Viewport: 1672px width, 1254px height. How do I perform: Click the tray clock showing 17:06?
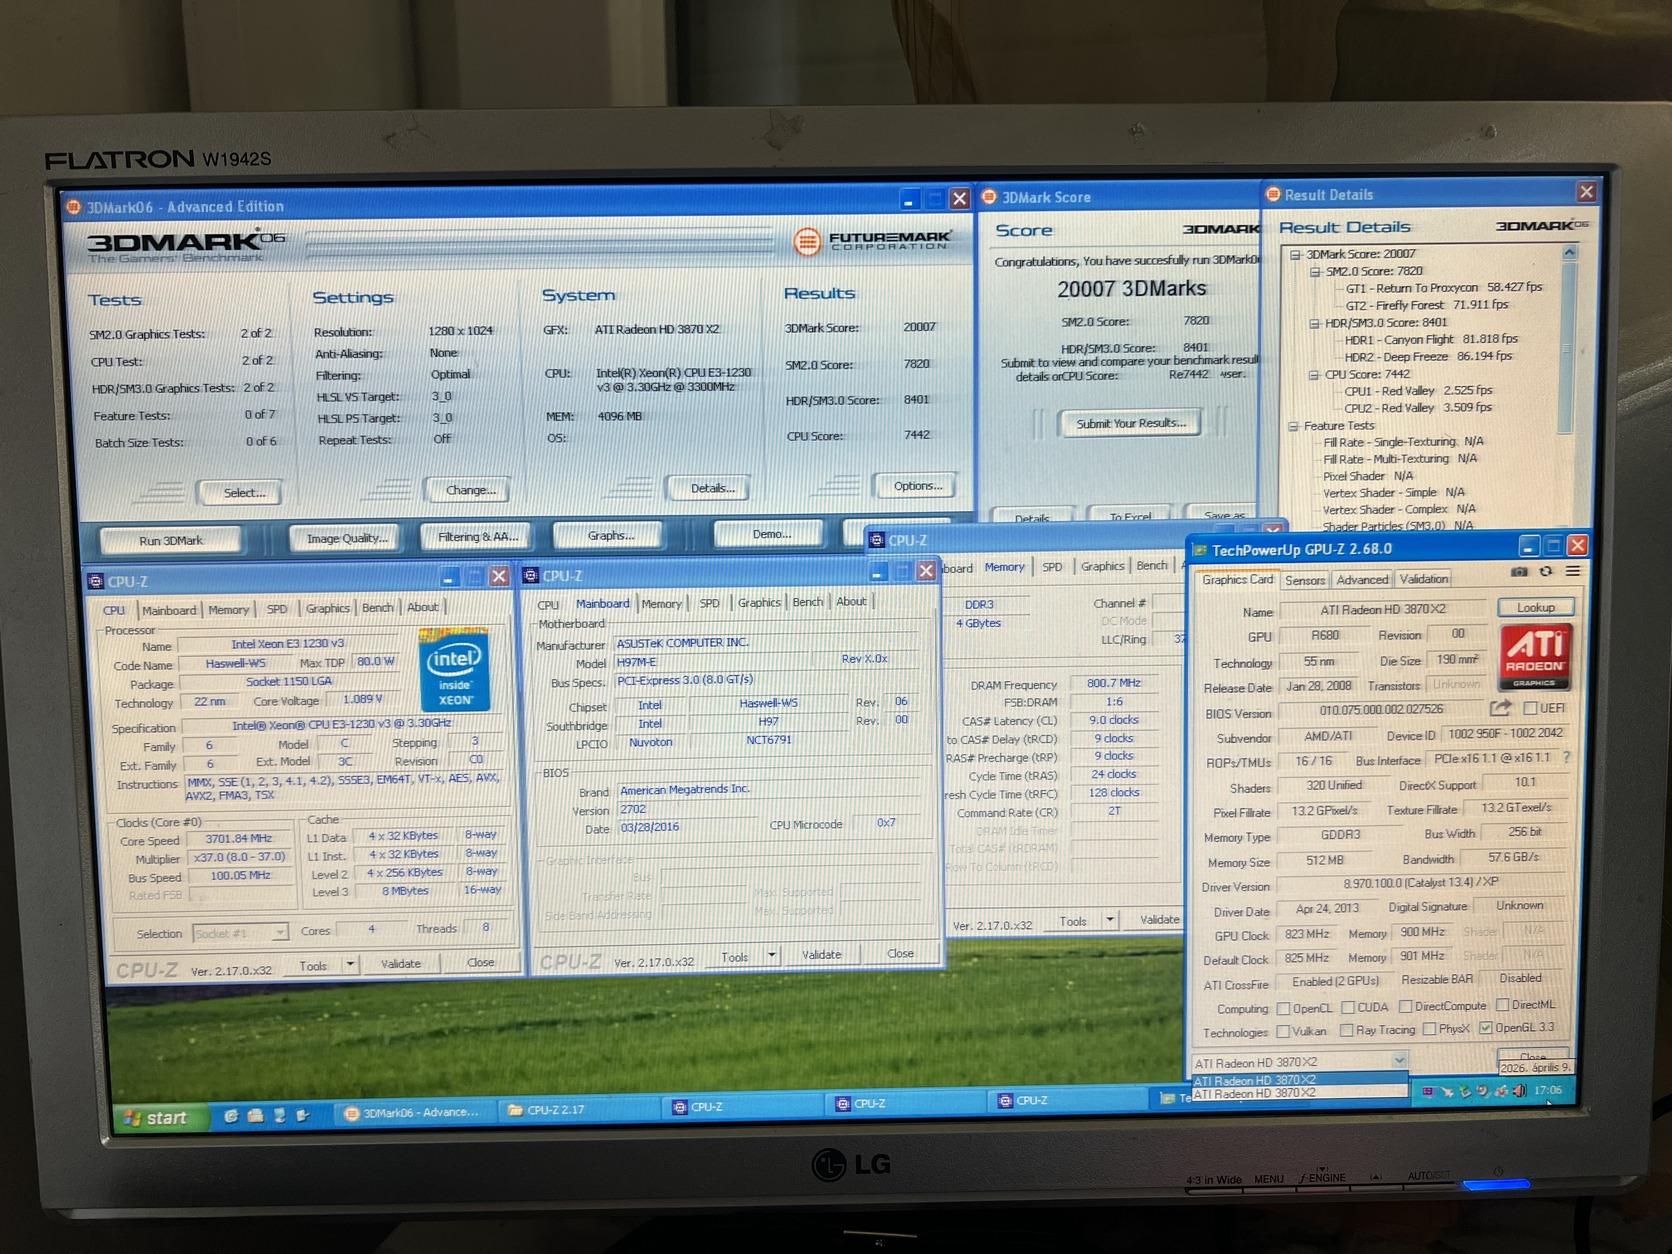point(1548,1090)
